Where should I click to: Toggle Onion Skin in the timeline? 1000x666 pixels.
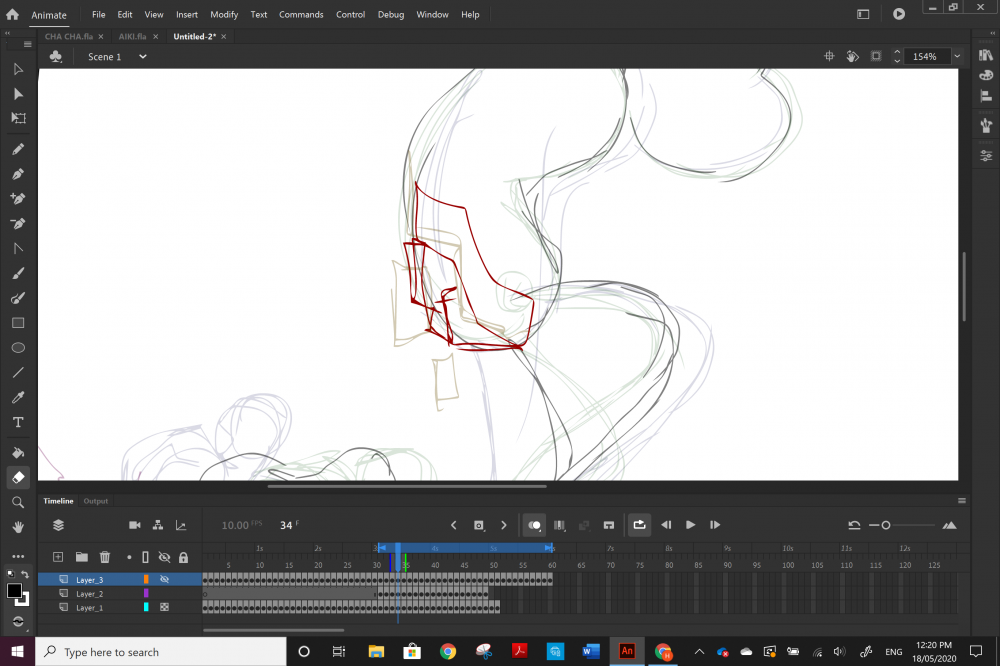[534, 525]
